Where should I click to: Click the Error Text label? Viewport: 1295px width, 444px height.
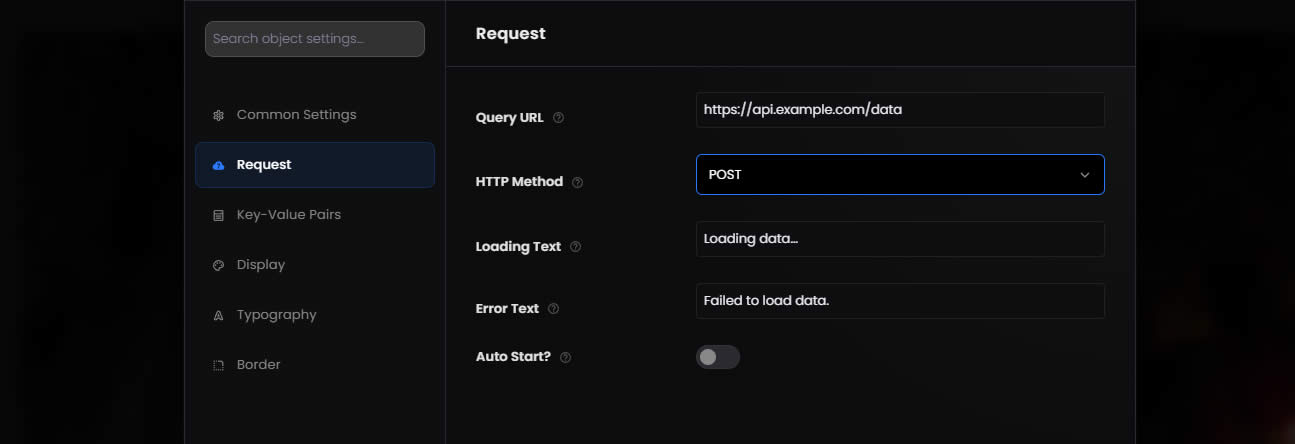tap(507, 308)
